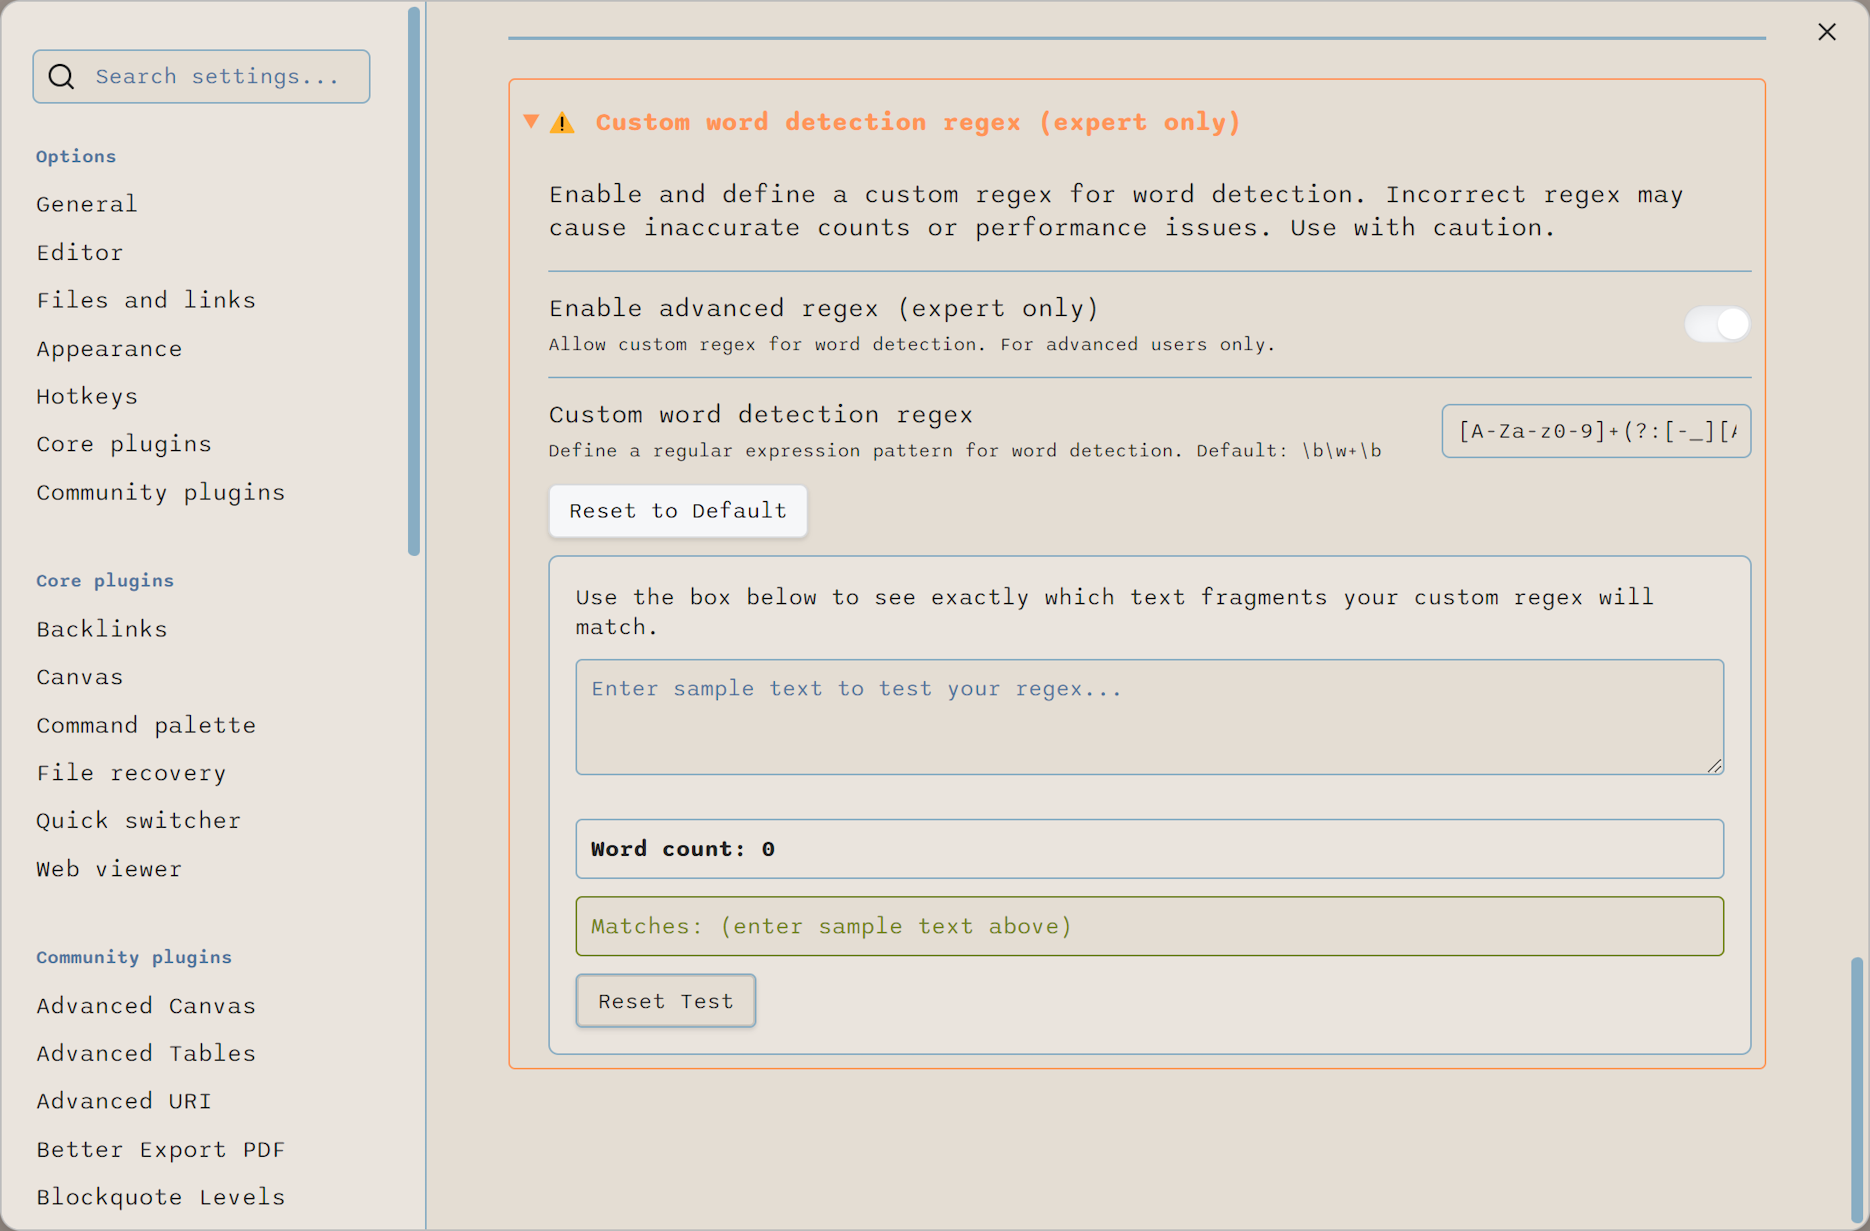Click the warning triangle next to Custom word detection
The image size is (1870, 1231).
coord(563,122)
